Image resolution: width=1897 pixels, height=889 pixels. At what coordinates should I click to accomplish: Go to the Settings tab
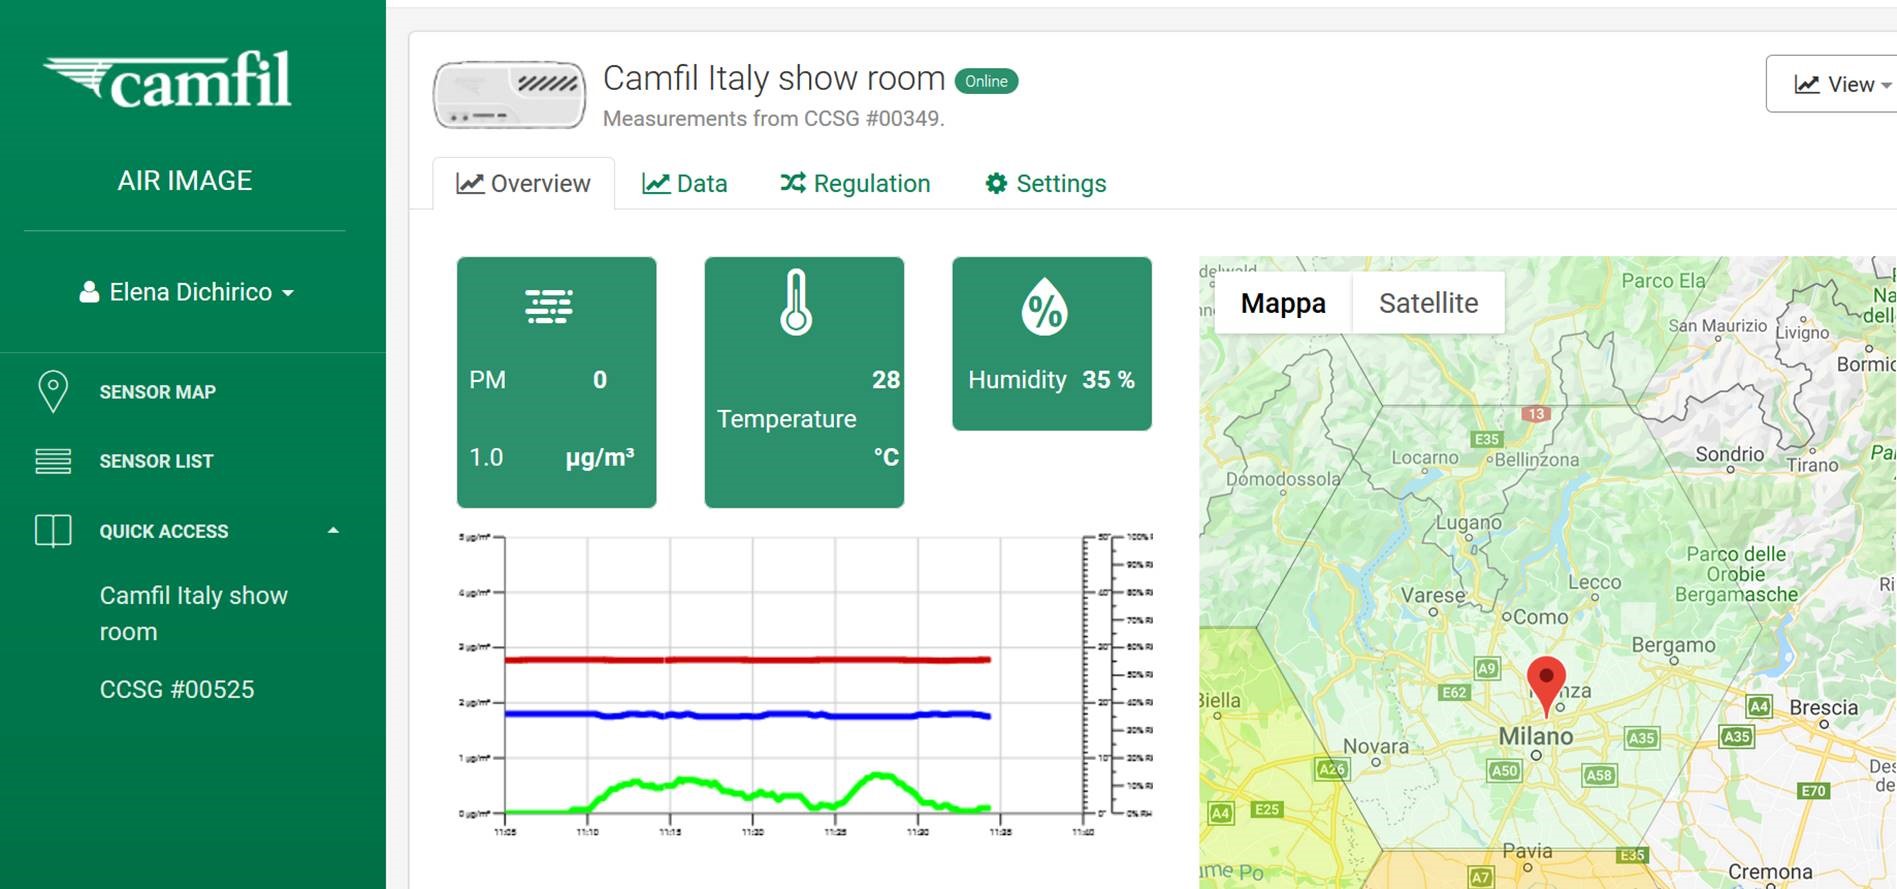click(1046, 184)
